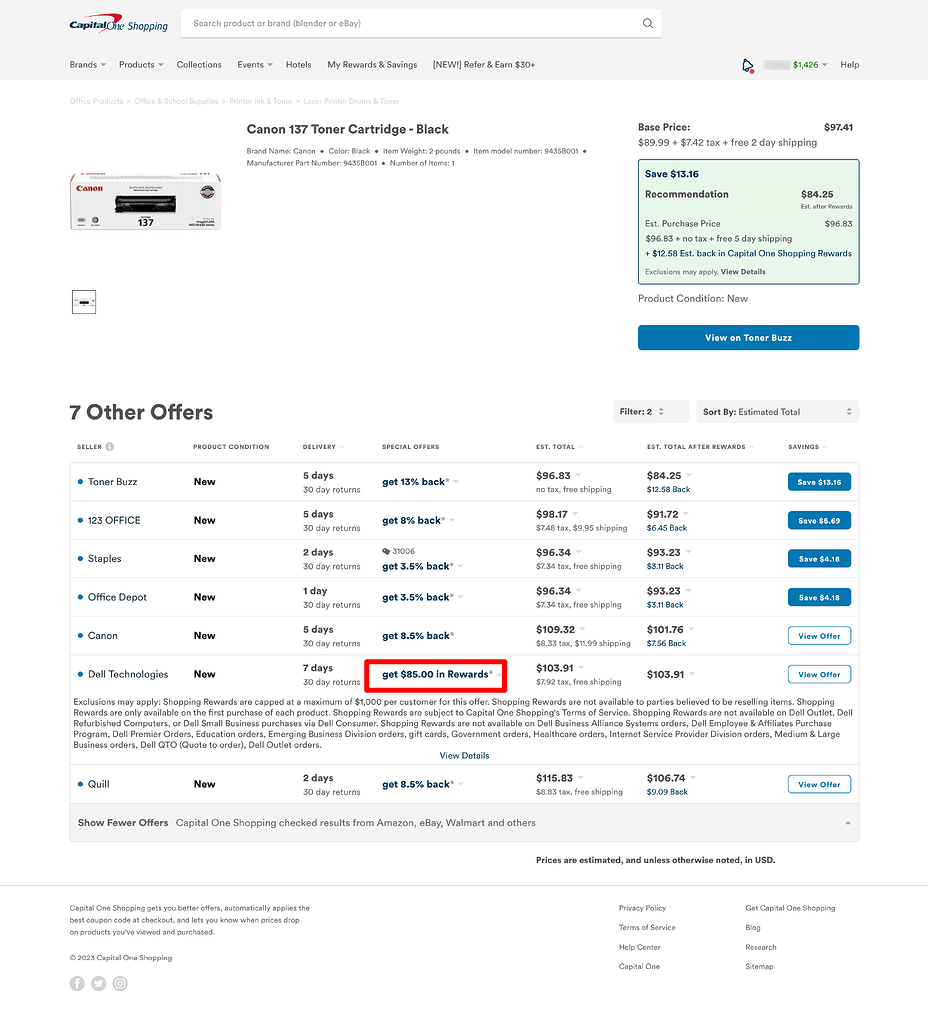Open the notifications bell
The width and height of the screenshot is (928, 1024).
pos(747,65)
